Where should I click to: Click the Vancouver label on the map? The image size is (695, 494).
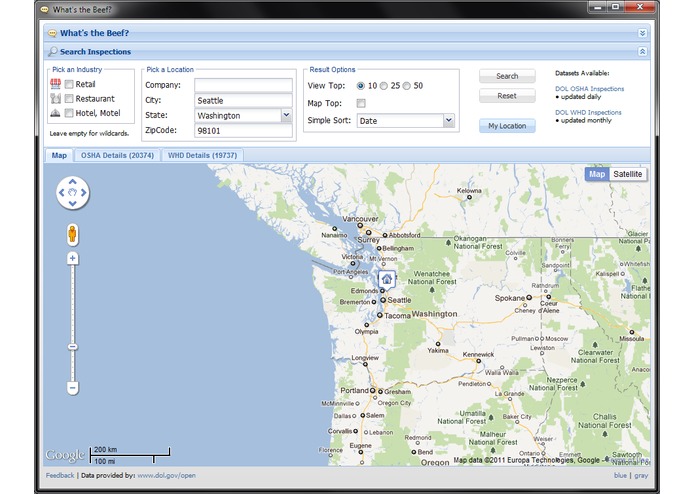pyautogui.click(x=360, y=219)
